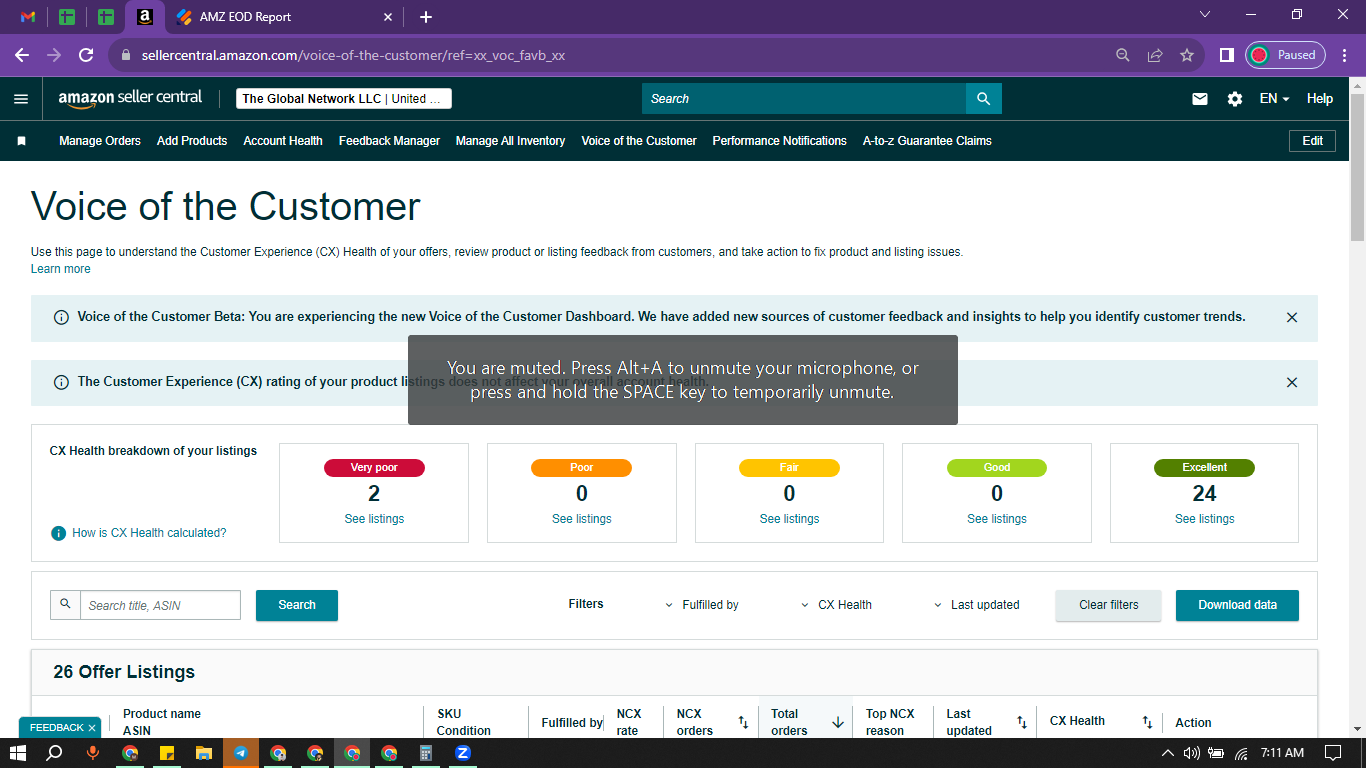The width and height of the screenshot is (1366, 768).
Task: Open Manage Orders in favorites bar
Action: tap(100, 141)
